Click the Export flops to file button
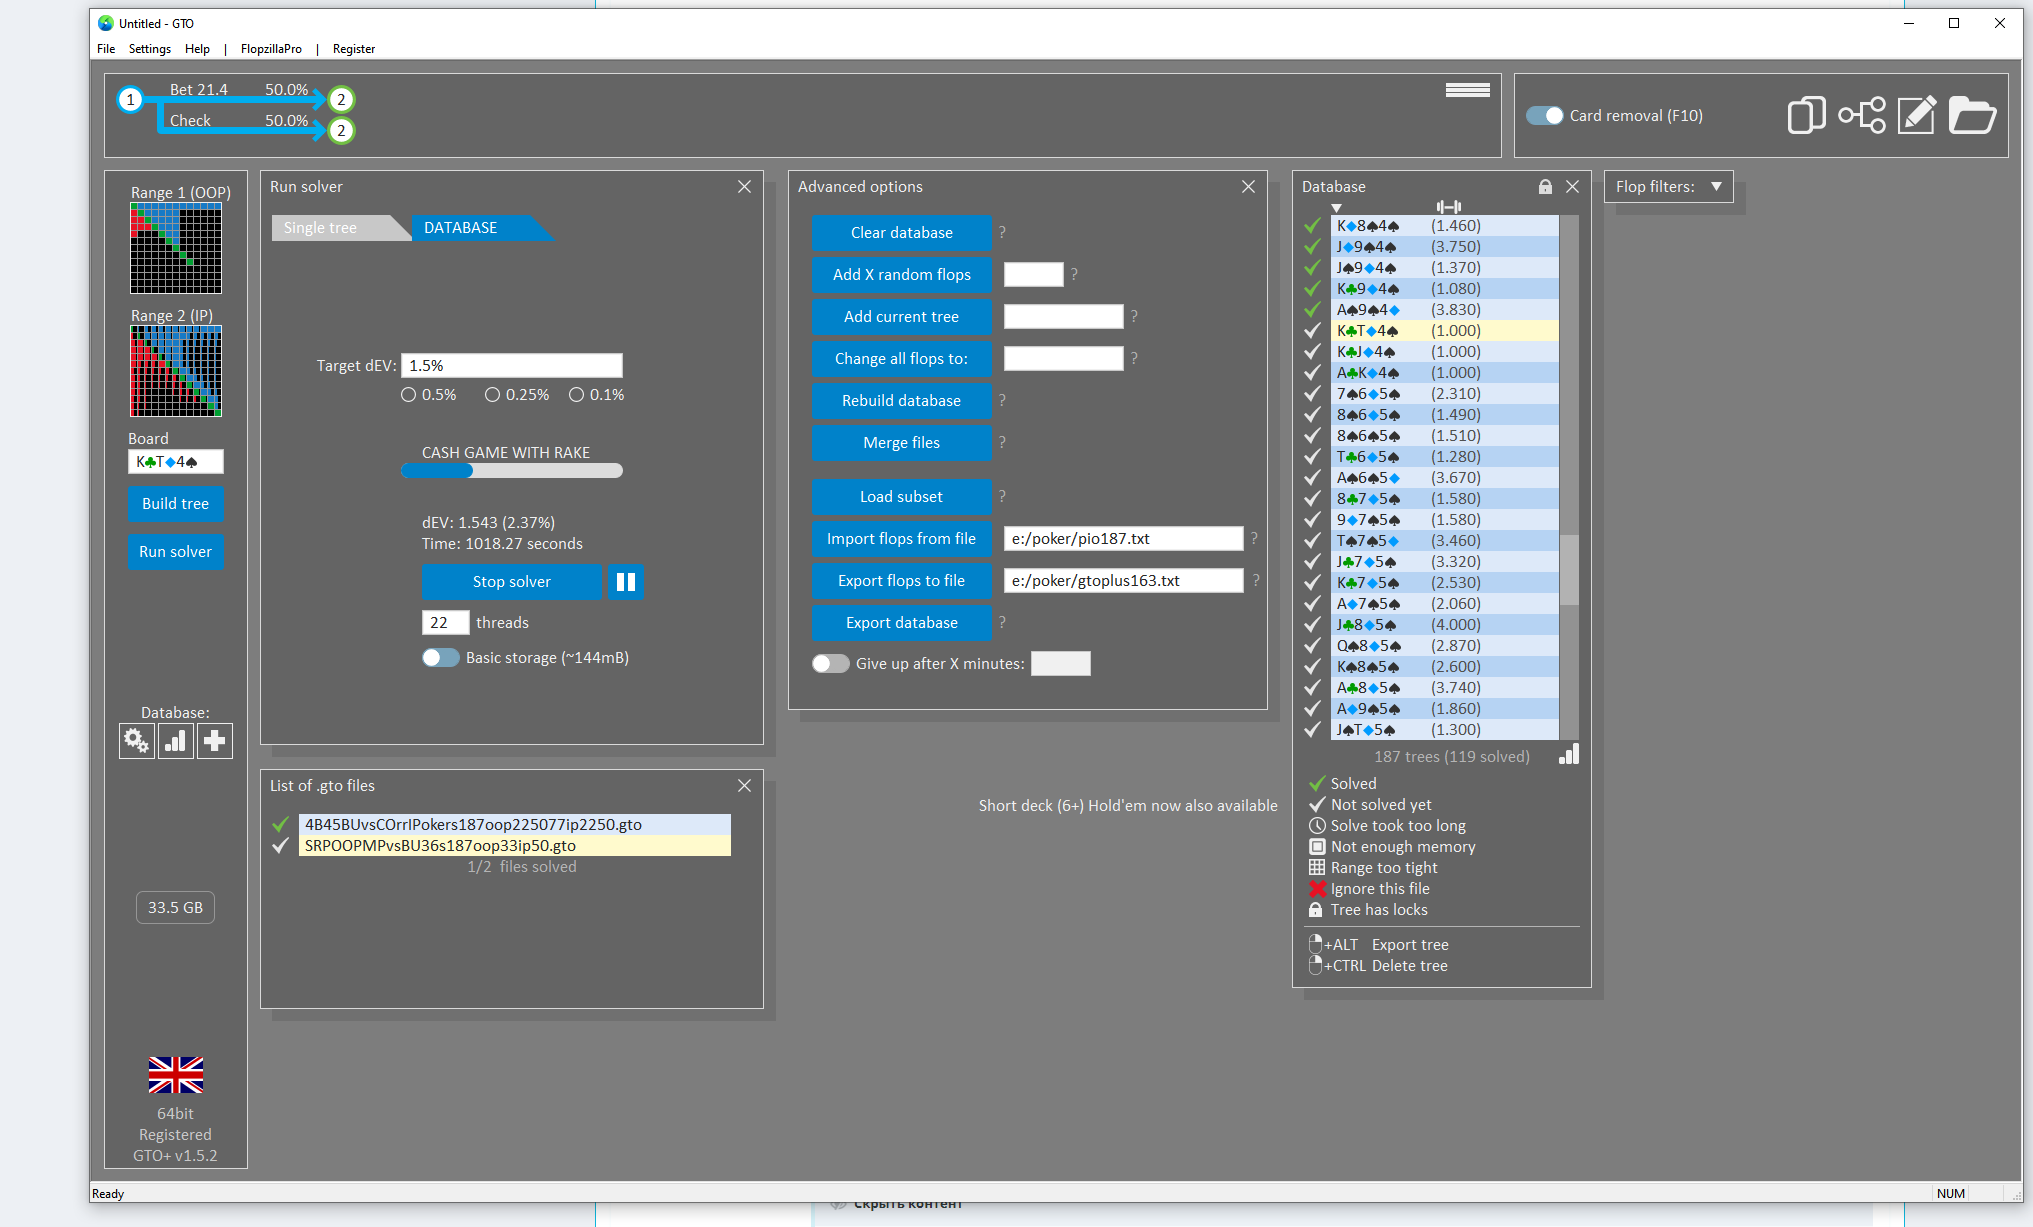The width and height of the screenshot is (2033, 1227). coord(901,581)
